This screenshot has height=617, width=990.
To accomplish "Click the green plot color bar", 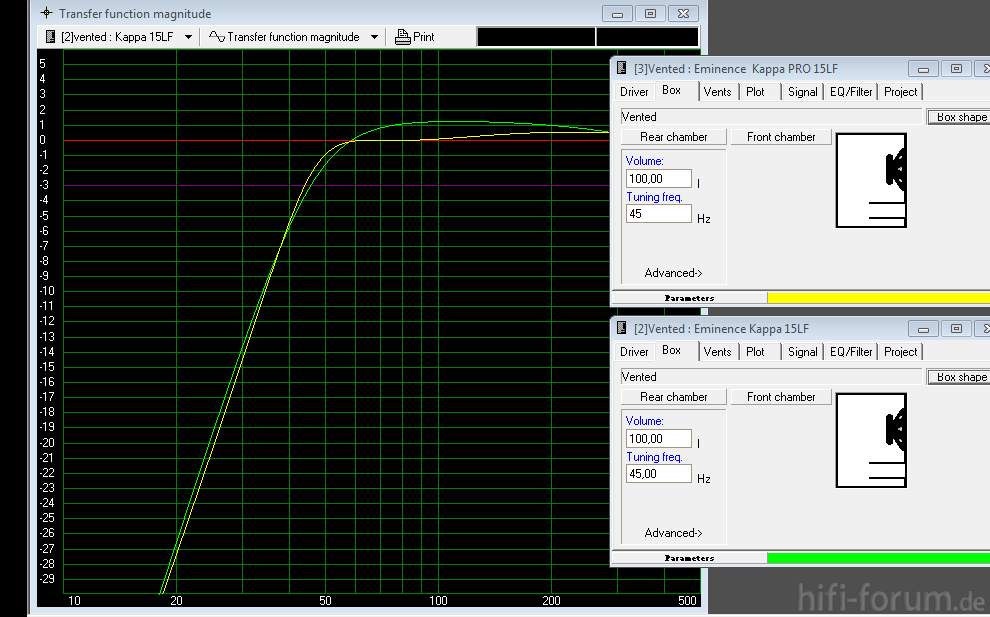I will (x=878, y=558).
